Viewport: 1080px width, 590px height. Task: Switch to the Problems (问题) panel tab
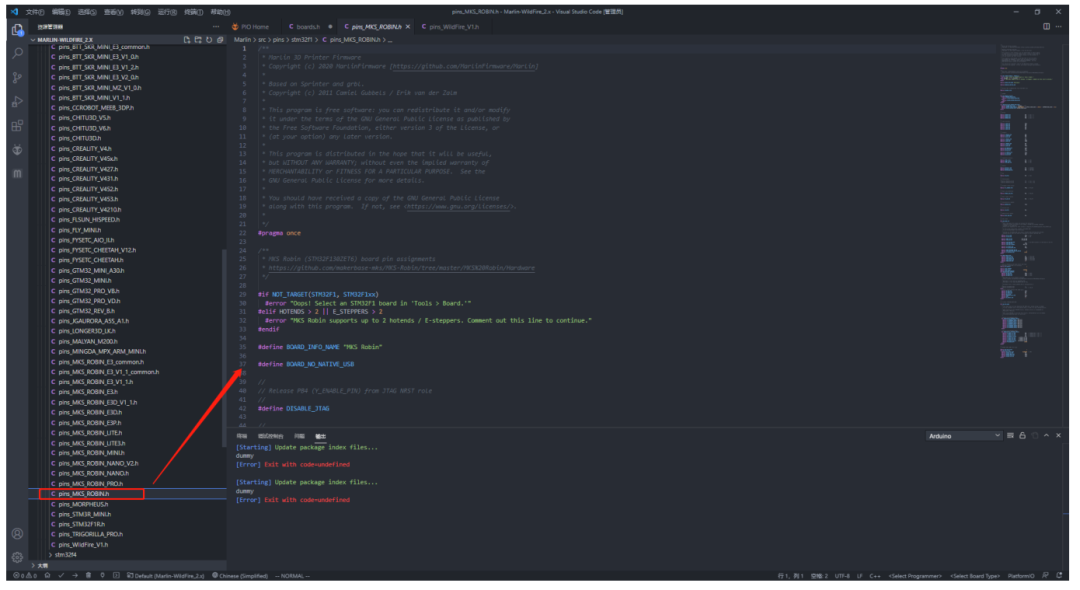(x=299, y=436)
